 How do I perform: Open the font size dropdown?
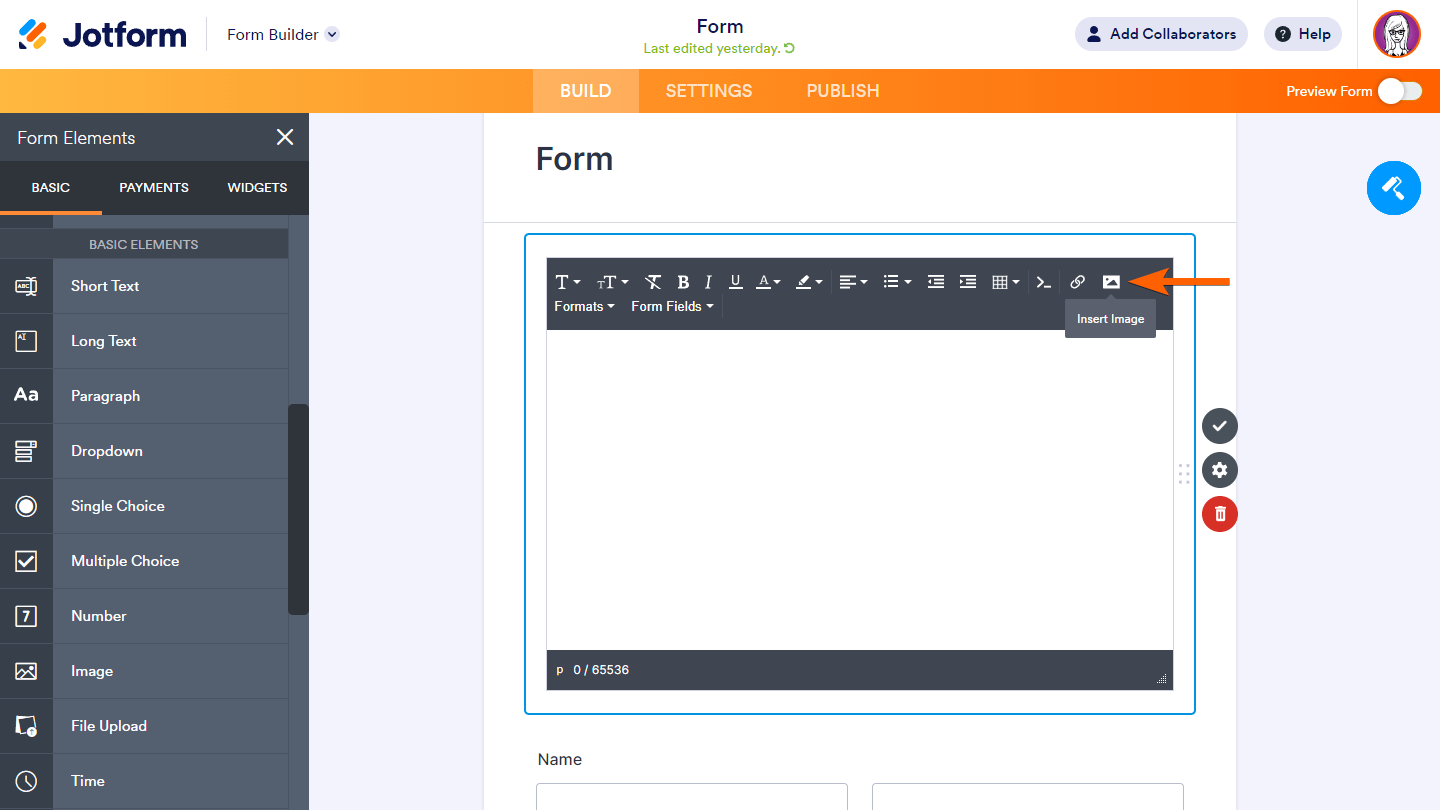[x=613, y=282]
